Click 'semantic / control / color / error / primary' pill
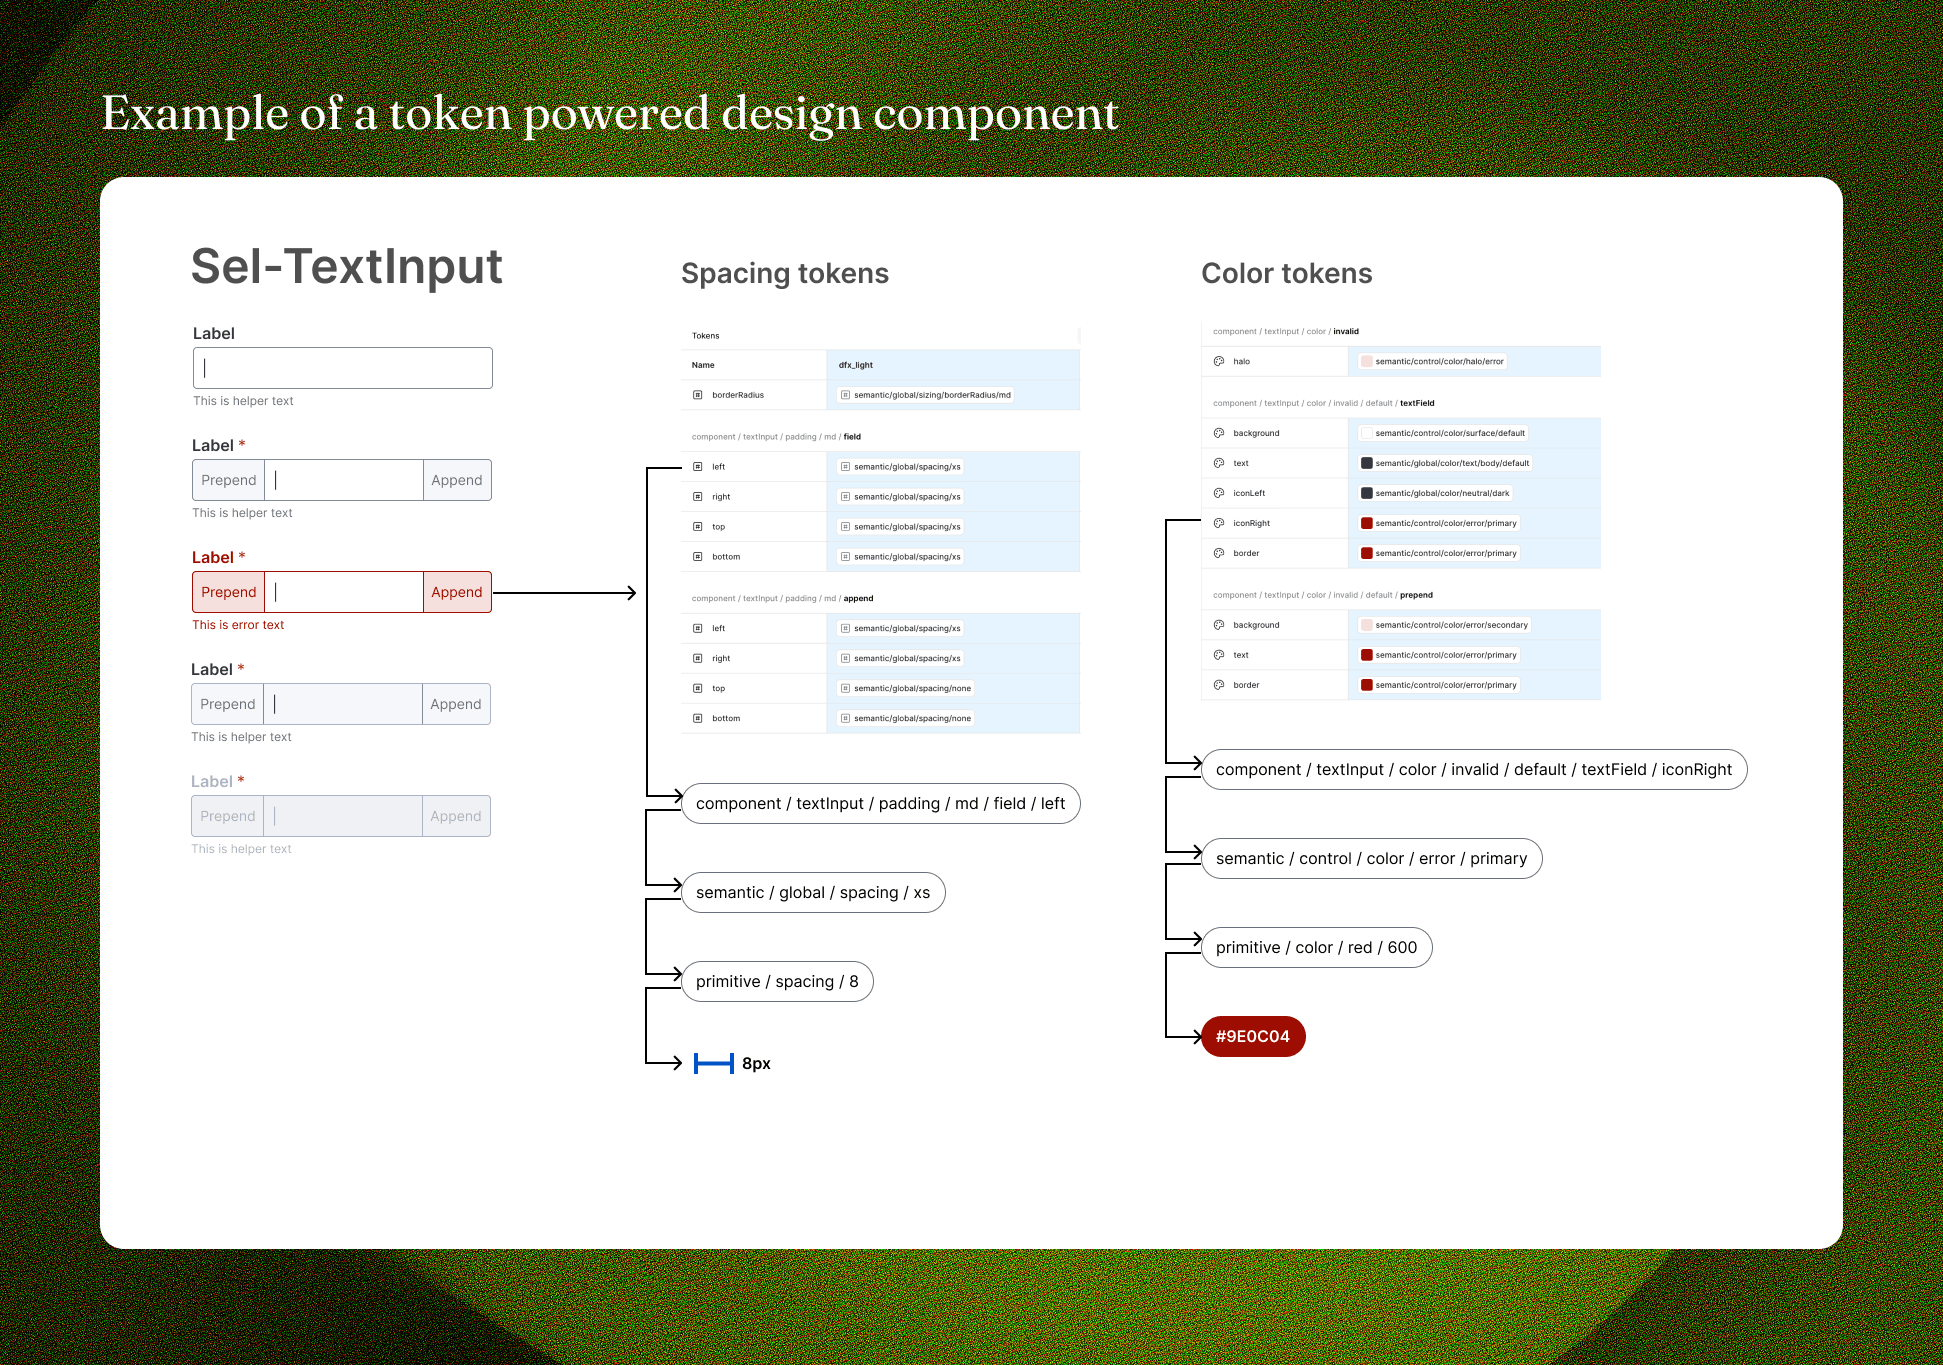Image resolution: width=1943 pixels, height=1365 pixels. pyautogui.click(x=1371, y=858)
